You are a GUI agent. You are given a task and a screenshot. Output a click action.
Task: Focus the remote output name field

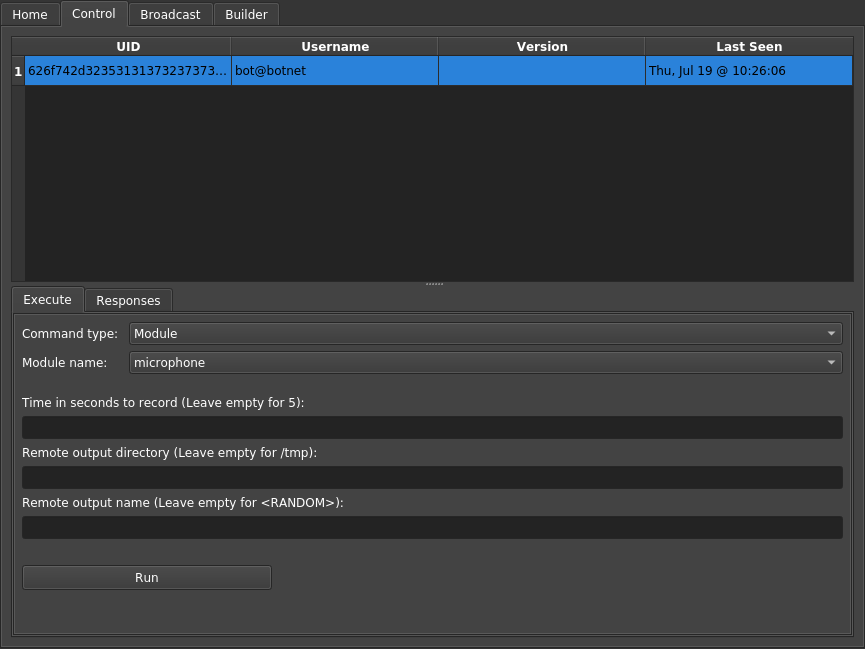[x=432, y=528]
